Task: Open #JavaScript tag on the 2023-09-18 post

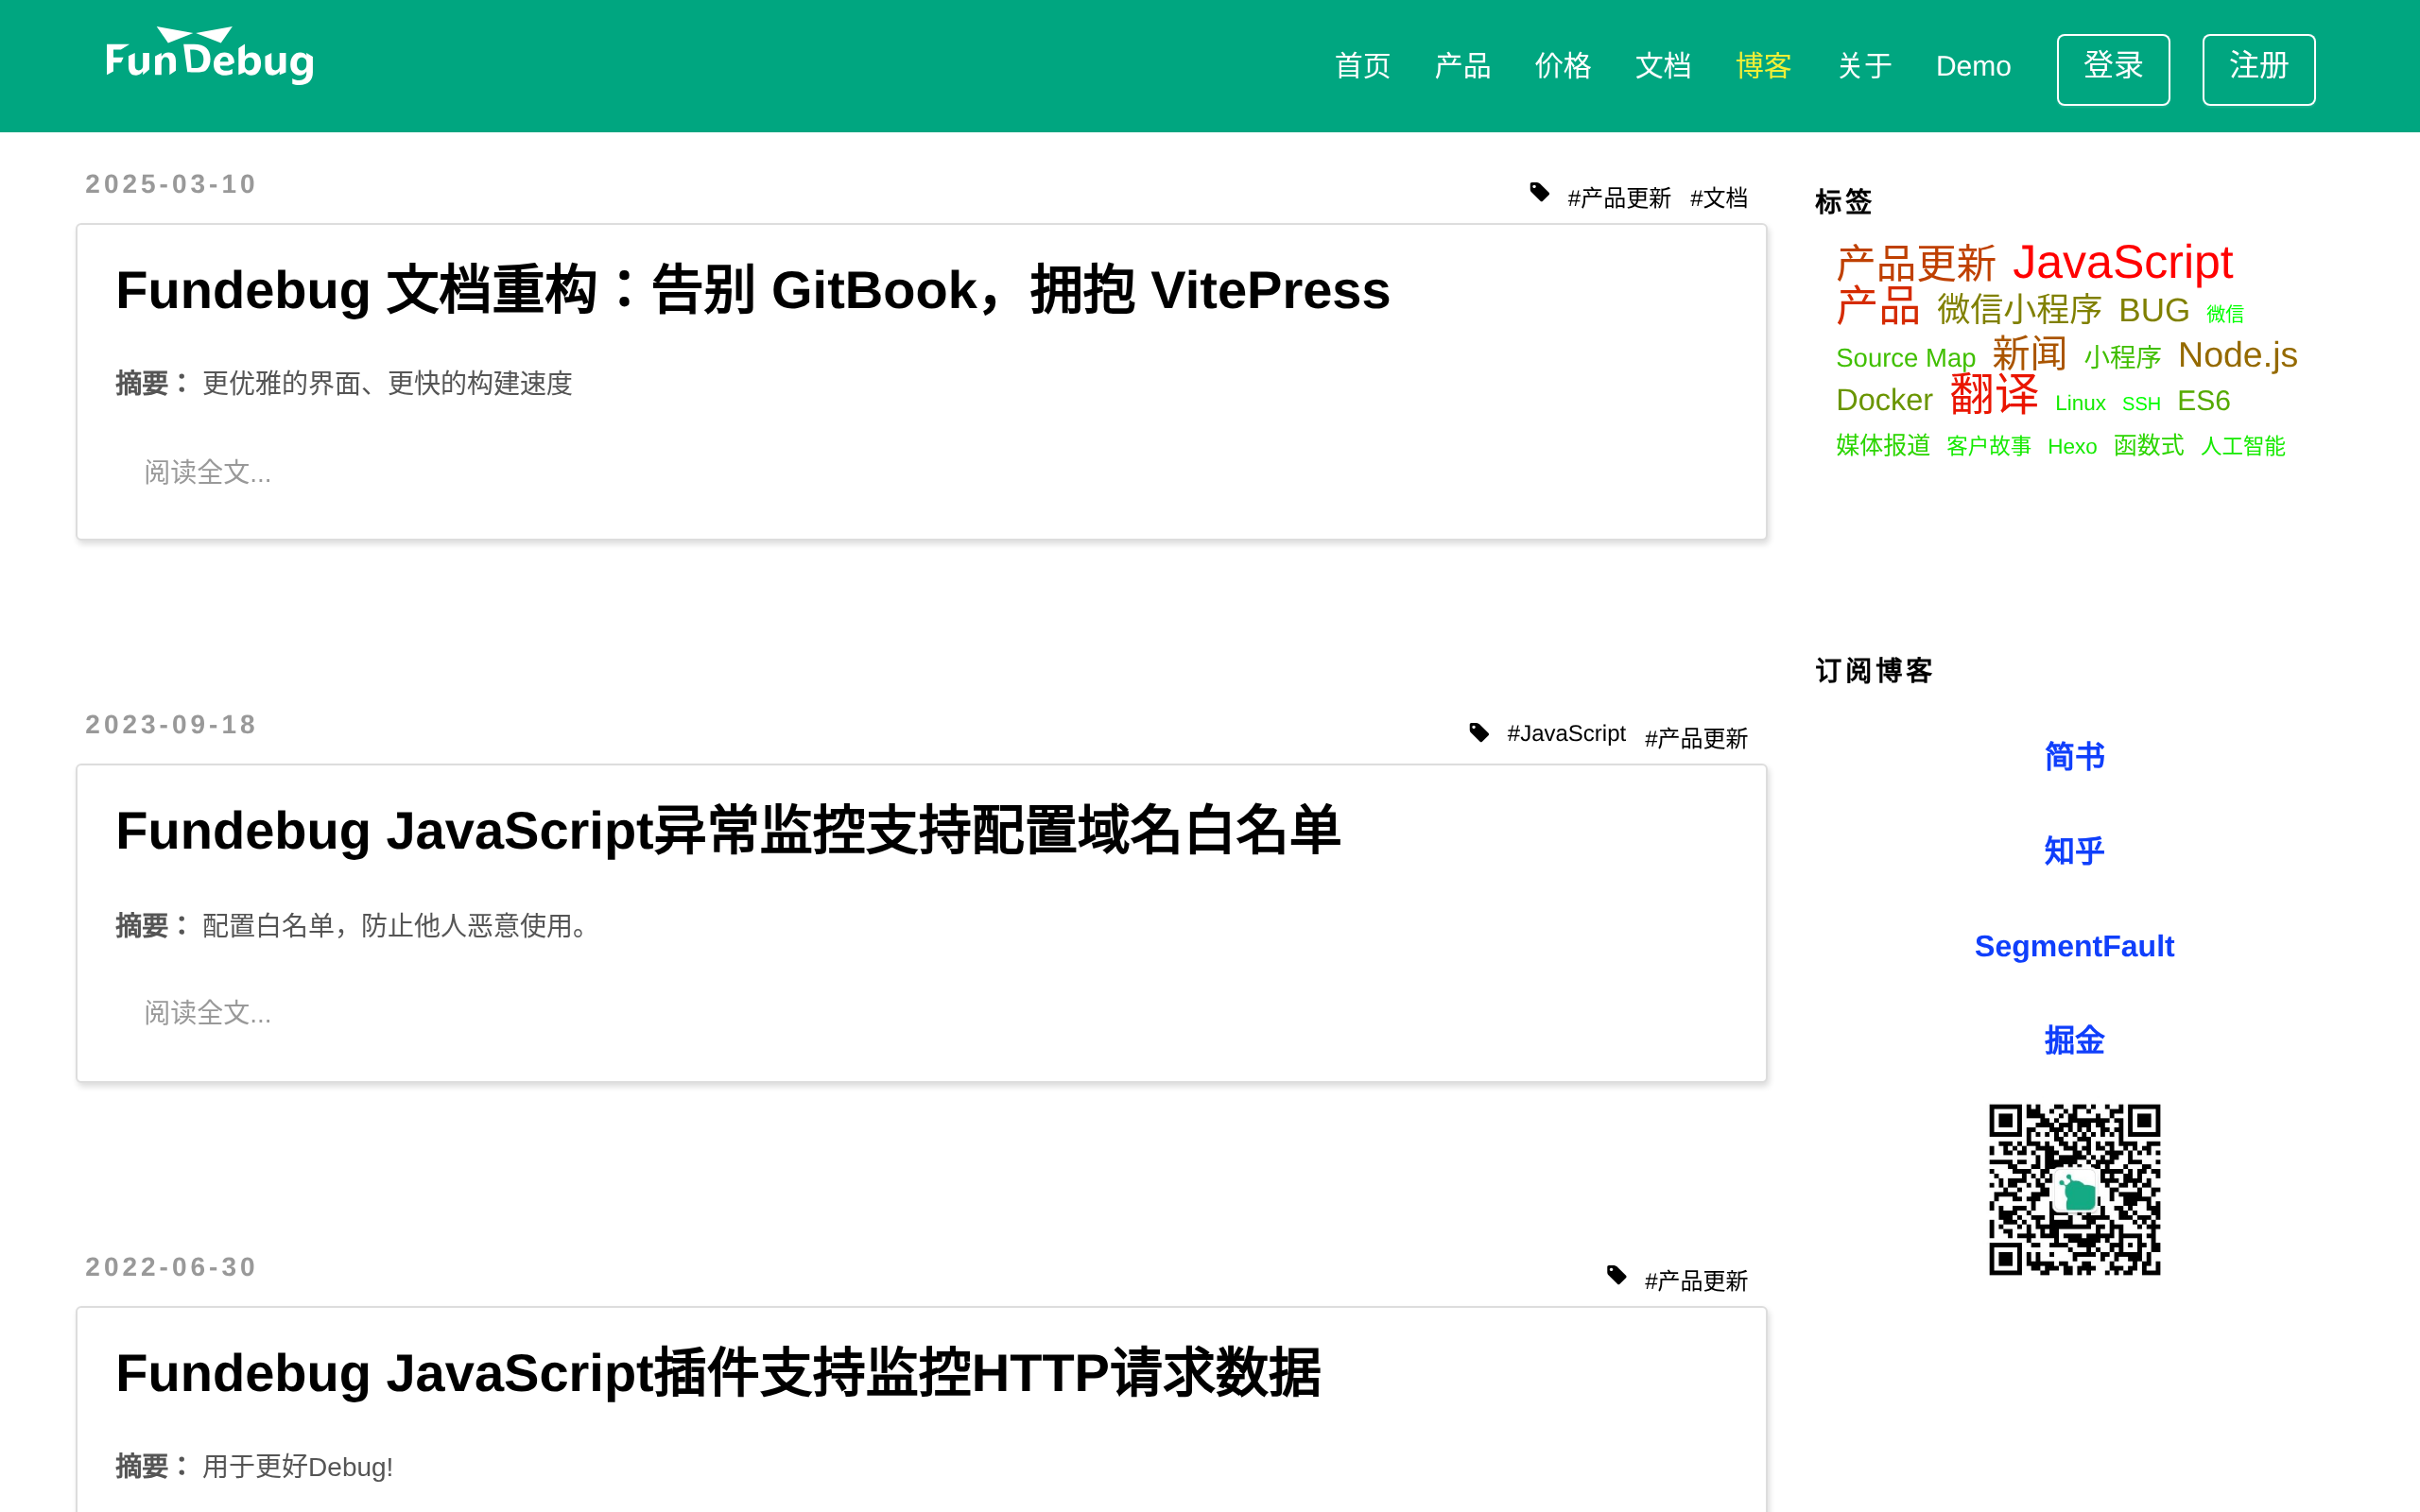Action: click(x=1566, y=734)
